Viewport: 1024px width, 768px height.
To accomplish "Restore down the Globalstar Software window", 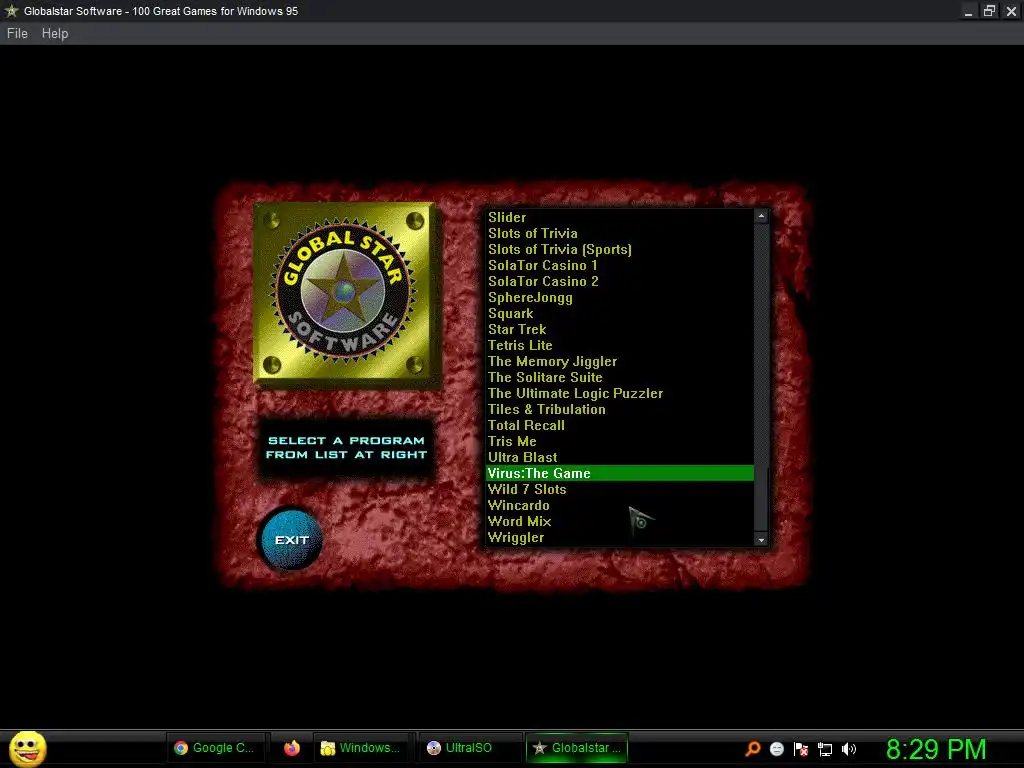I will [989, 11].
